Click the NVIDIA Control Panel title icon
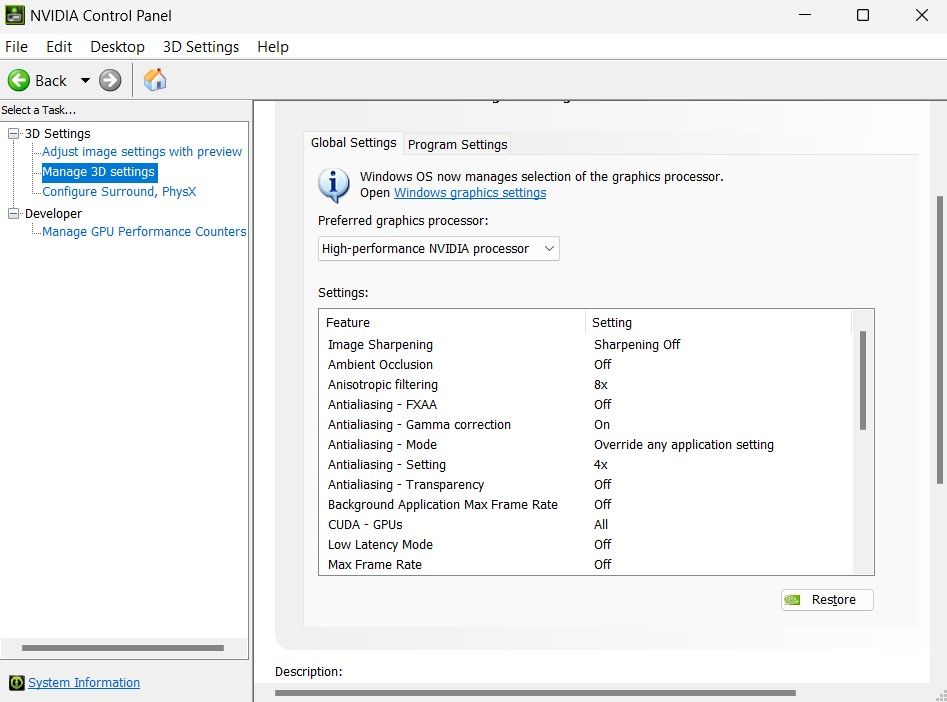The height and width of the screenshot is (702, 947). click(x=14, y=15)
